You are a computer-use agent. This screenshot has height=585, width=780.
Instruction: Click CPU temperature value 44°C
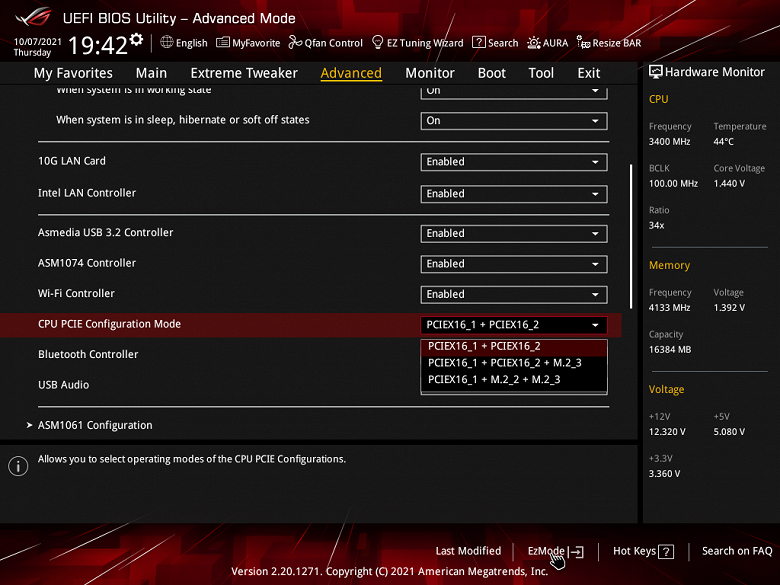723,142
